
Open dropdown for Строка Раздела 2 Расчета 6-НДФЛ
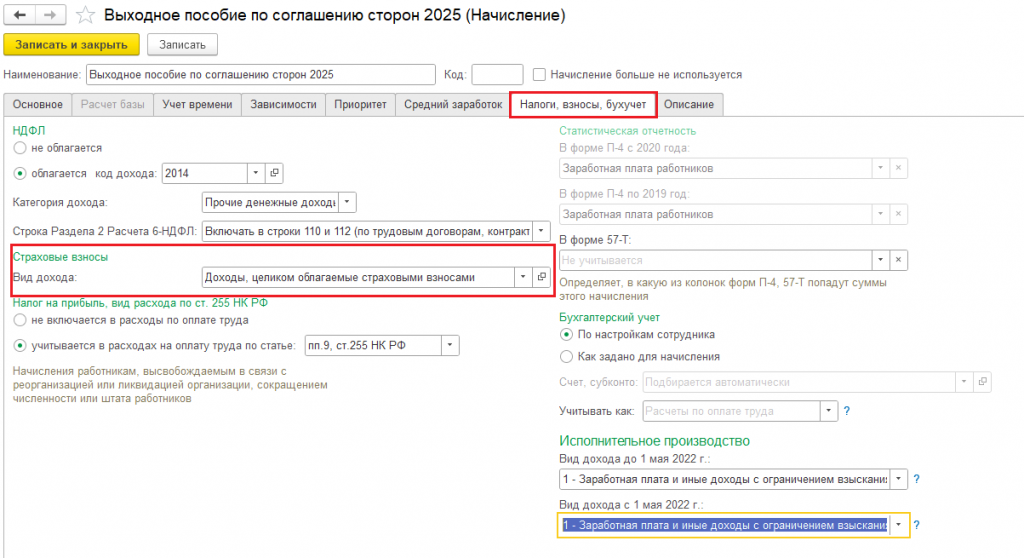coord(541,231)
